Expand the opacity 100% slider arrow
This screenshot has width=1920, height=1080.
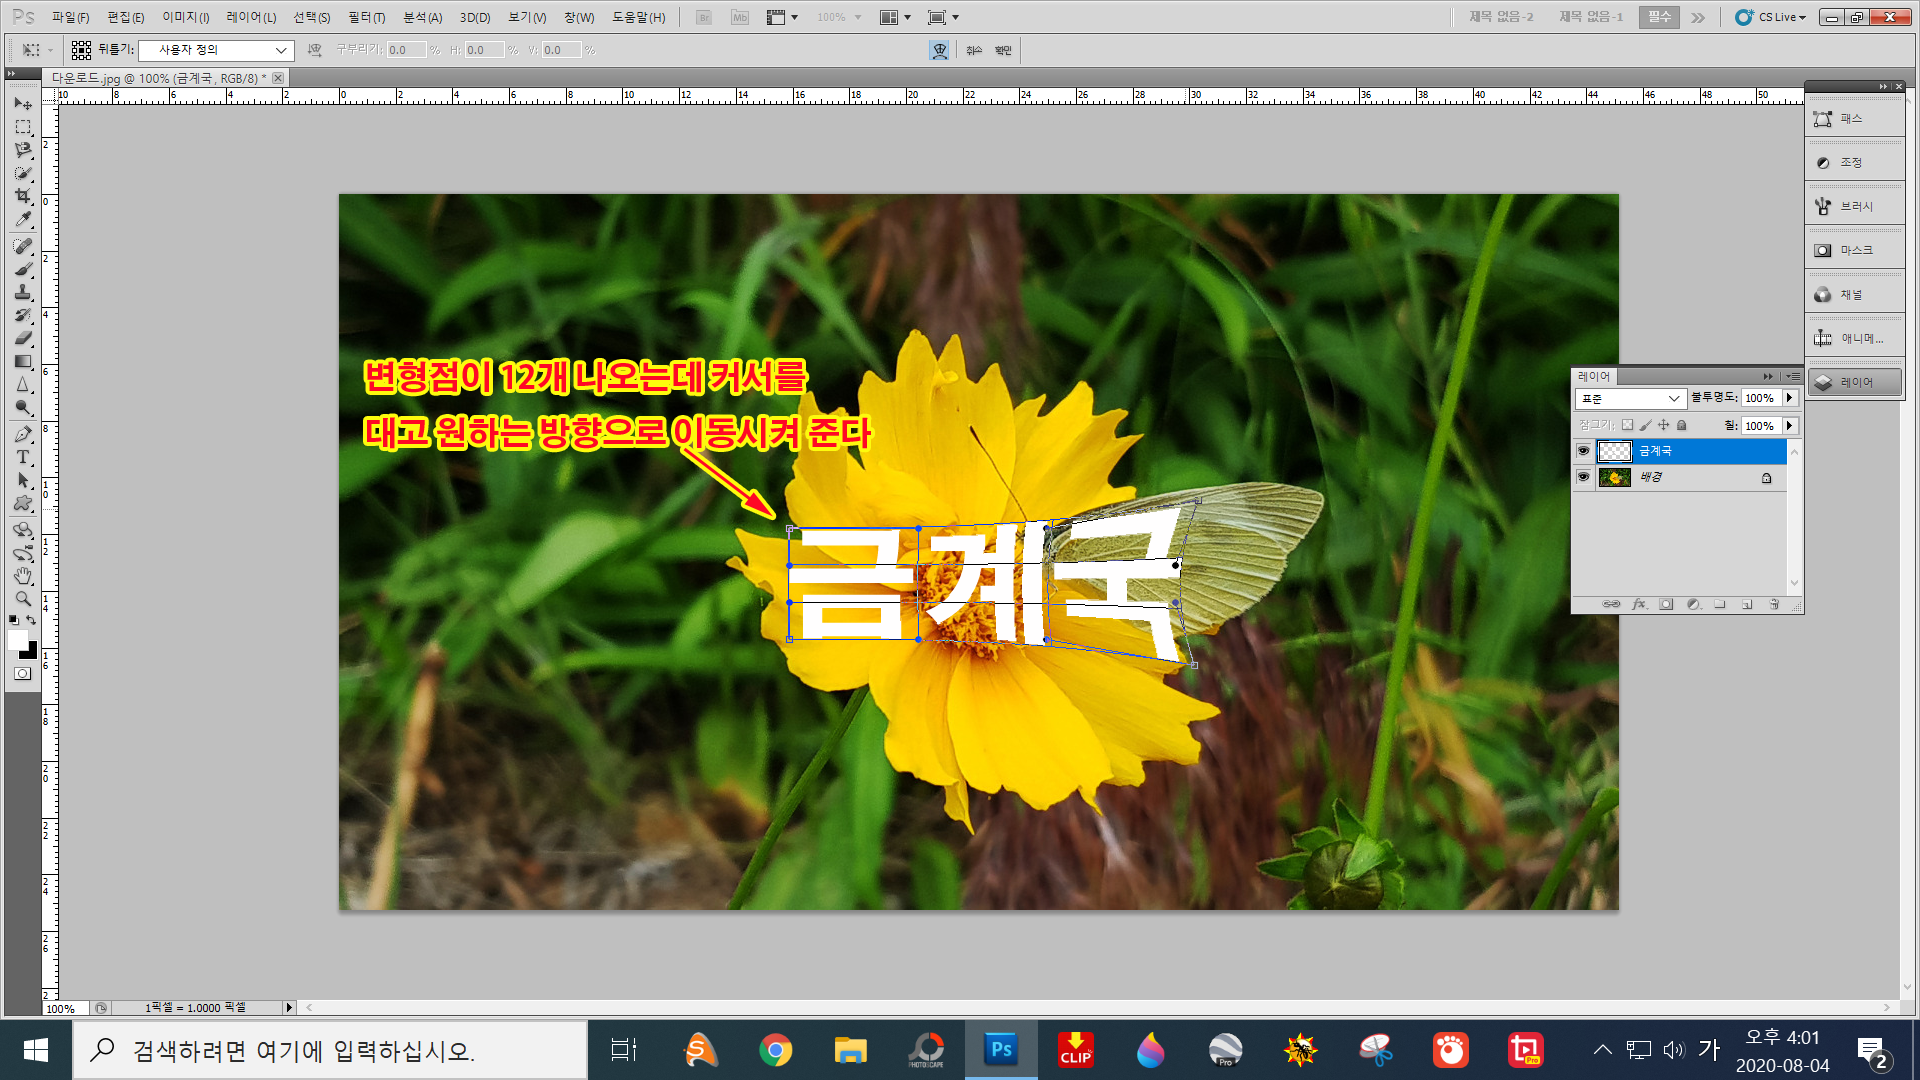click(1790, 398)
